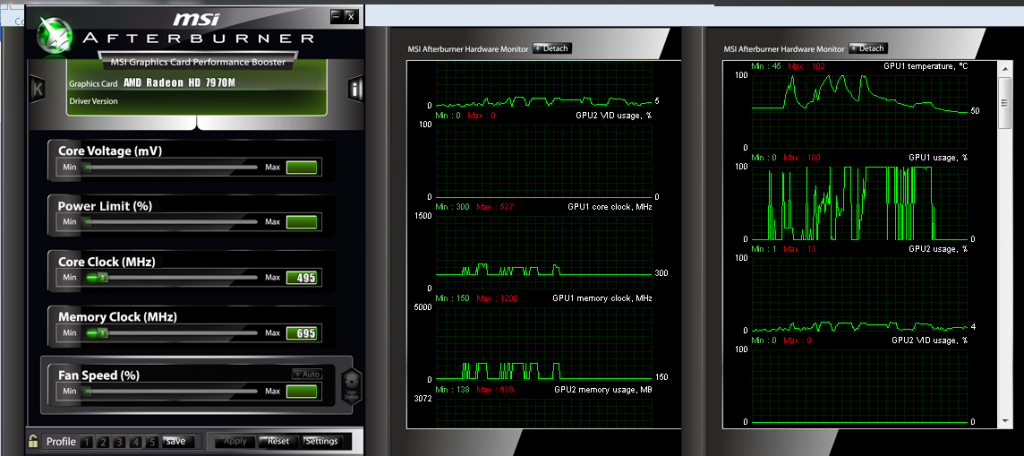Click the GPU2 usage graph in right monitor
Screen dimensions: 1024x456
(x=860, y=294)
